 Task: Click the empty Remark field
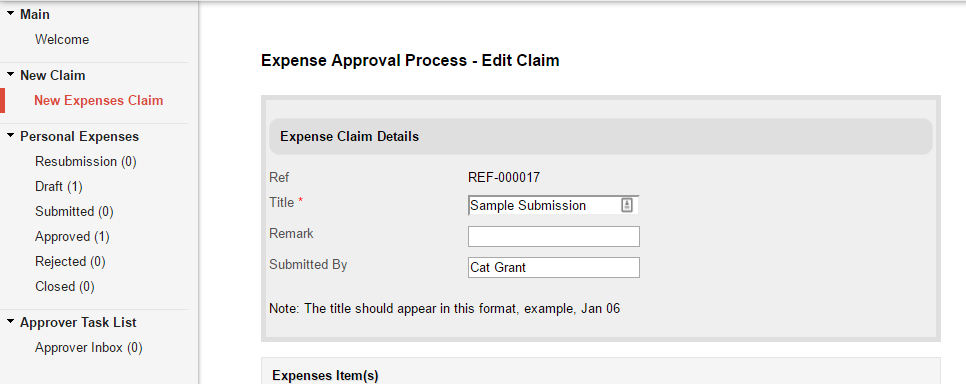[x=554, y=237]
